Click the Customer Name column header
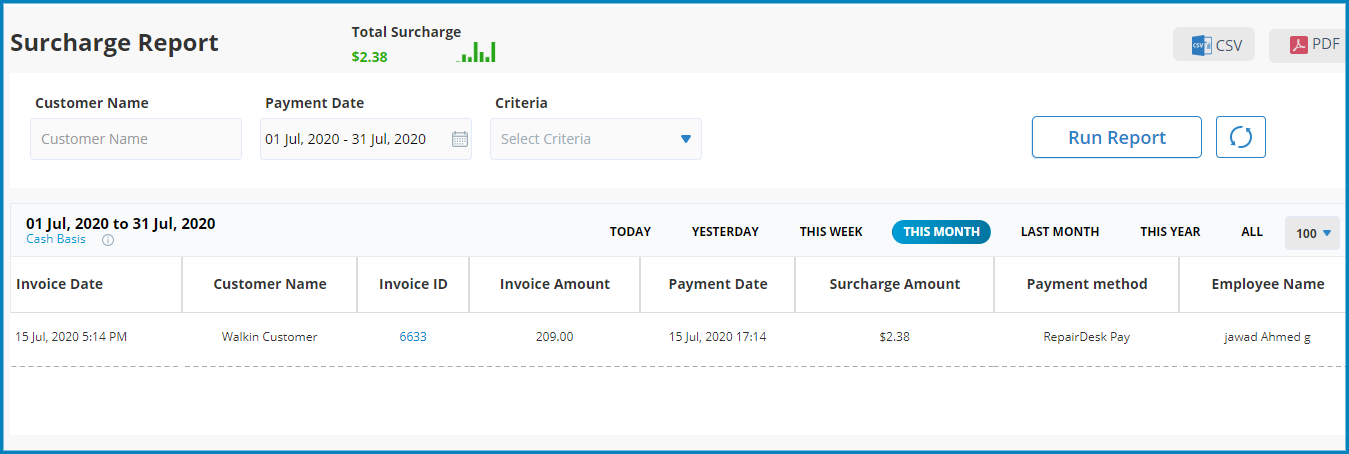Viewport: 1349px width, 454px height. [x=270, y=284]
